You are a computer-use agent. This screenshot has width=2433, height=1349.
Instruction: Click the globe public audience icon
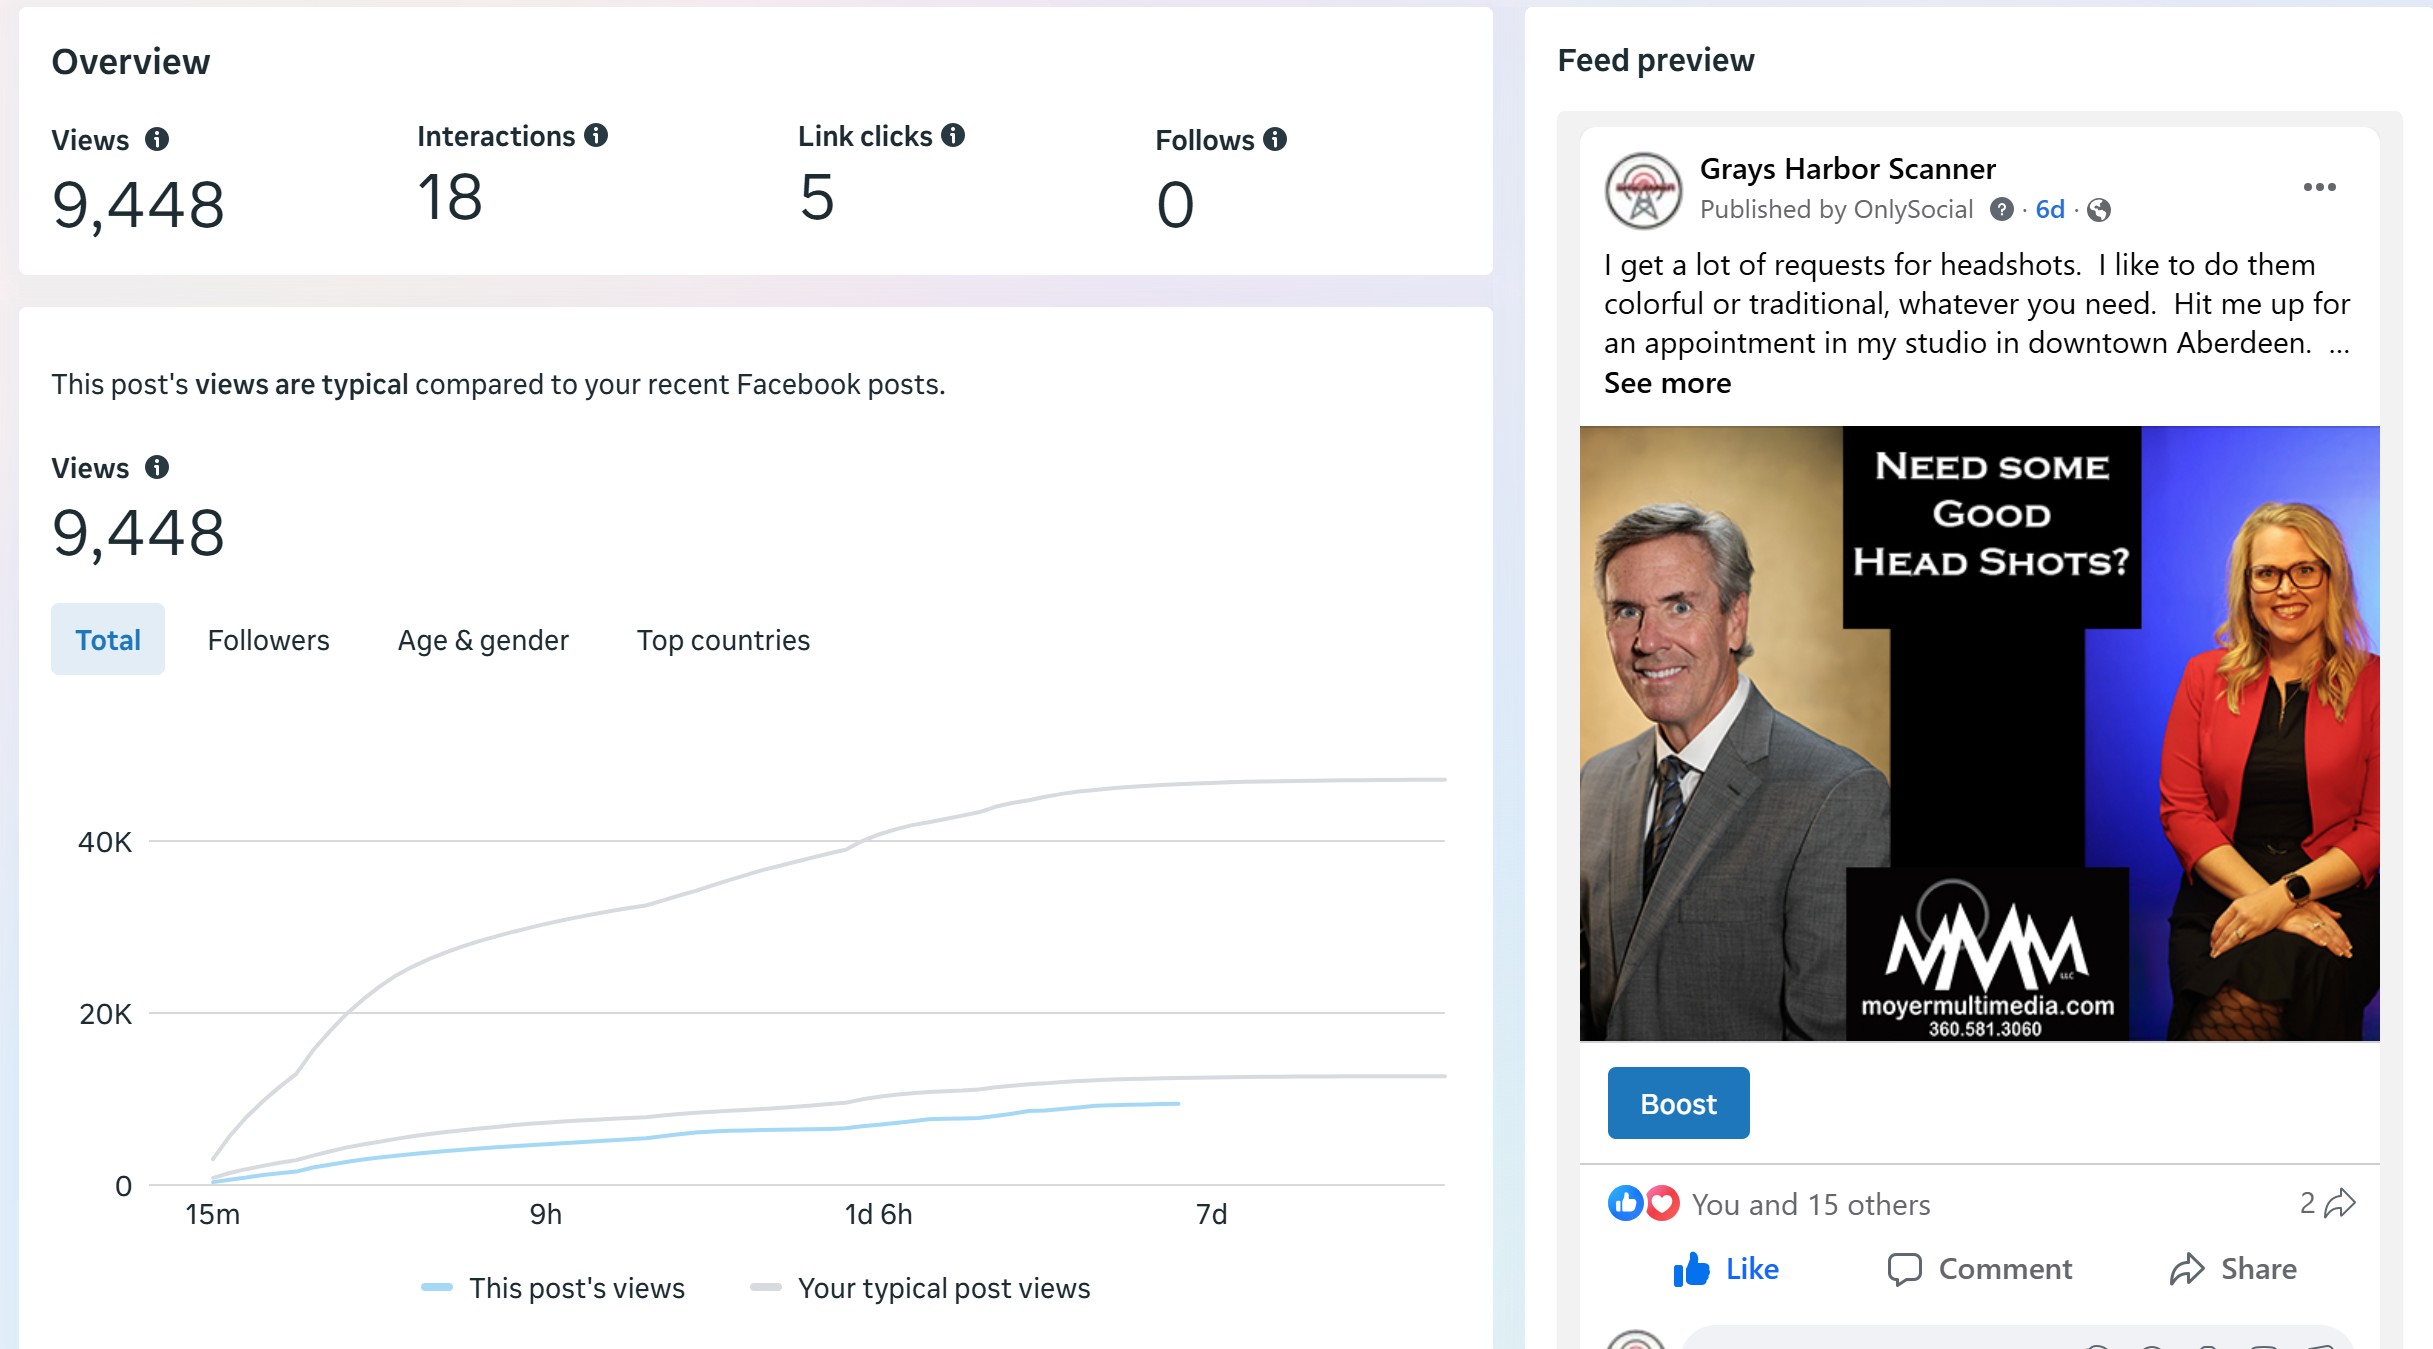click(x=2099, y=210)
